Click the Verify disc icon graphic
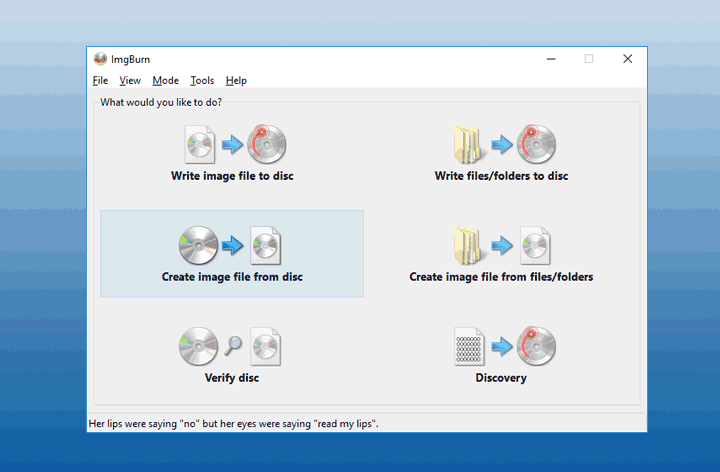The height and width of the screenshot is (472, 720). tap(230, 347)
